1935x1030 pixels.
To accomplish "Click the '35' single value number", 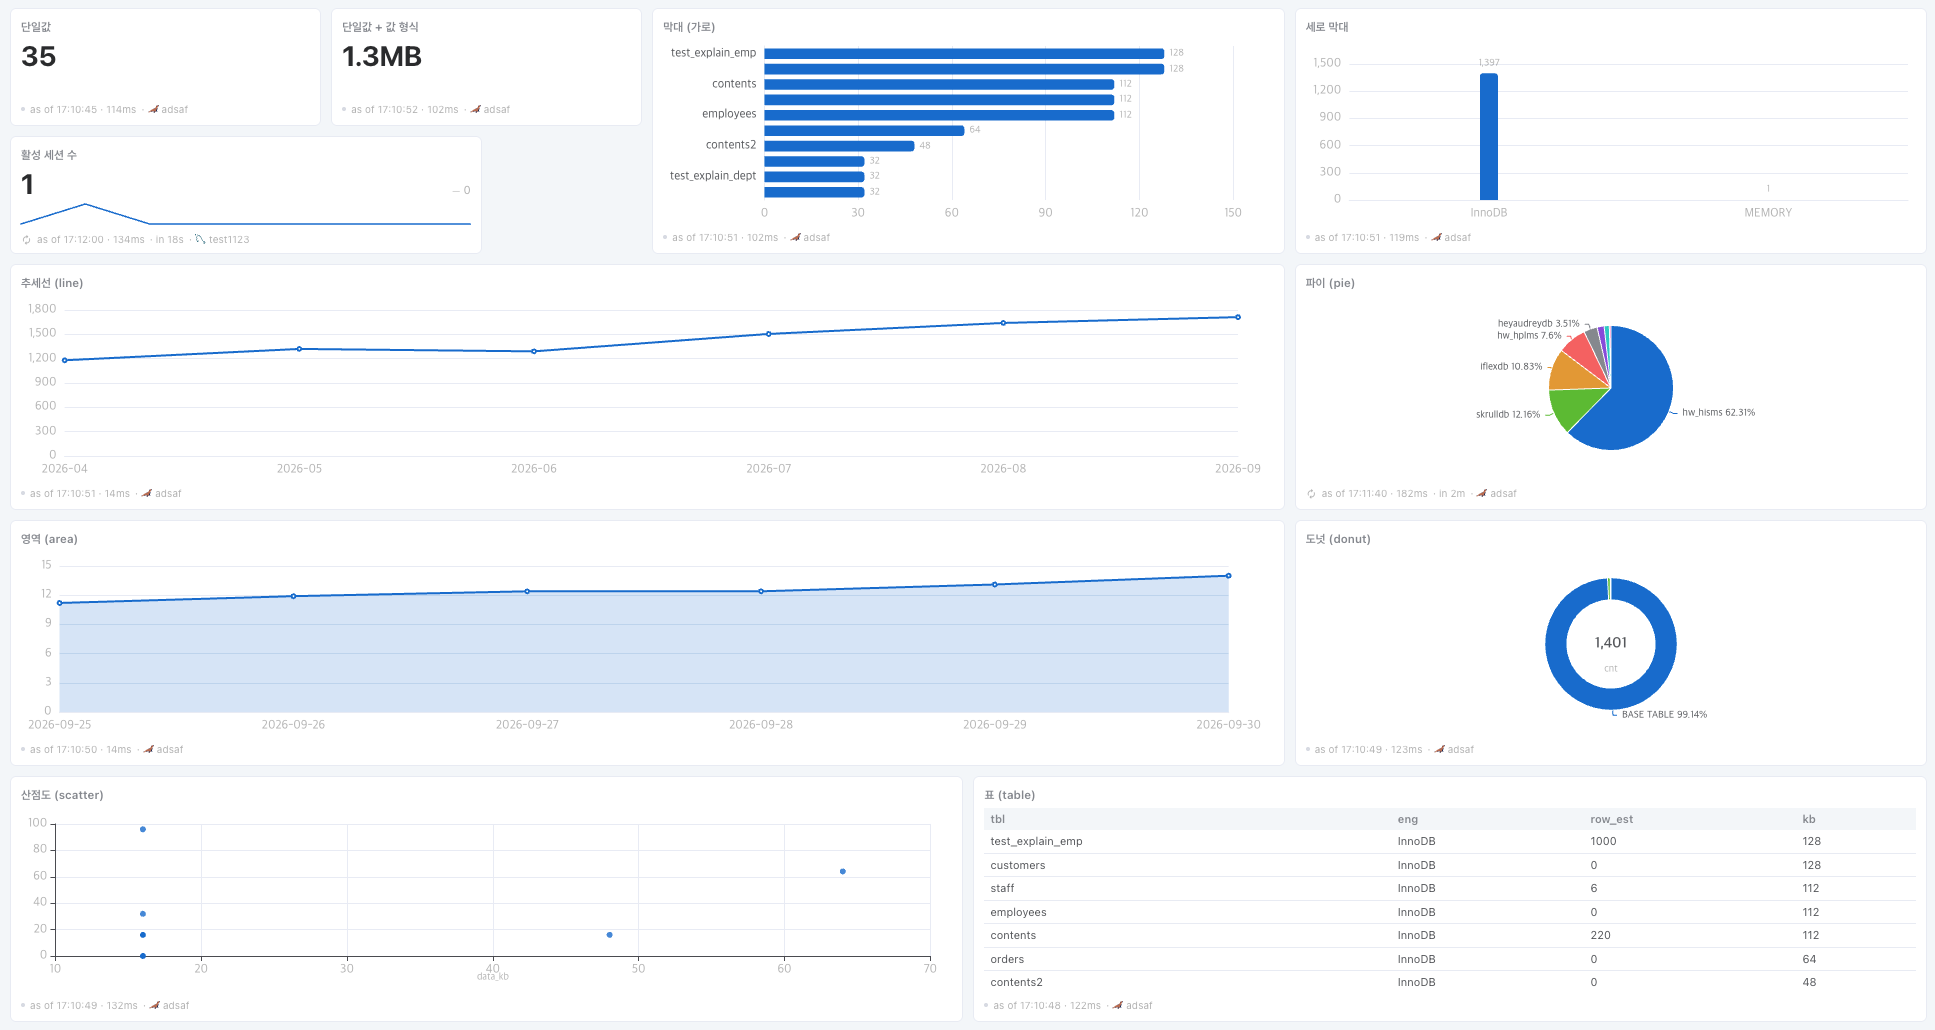I will click(39, 57).
